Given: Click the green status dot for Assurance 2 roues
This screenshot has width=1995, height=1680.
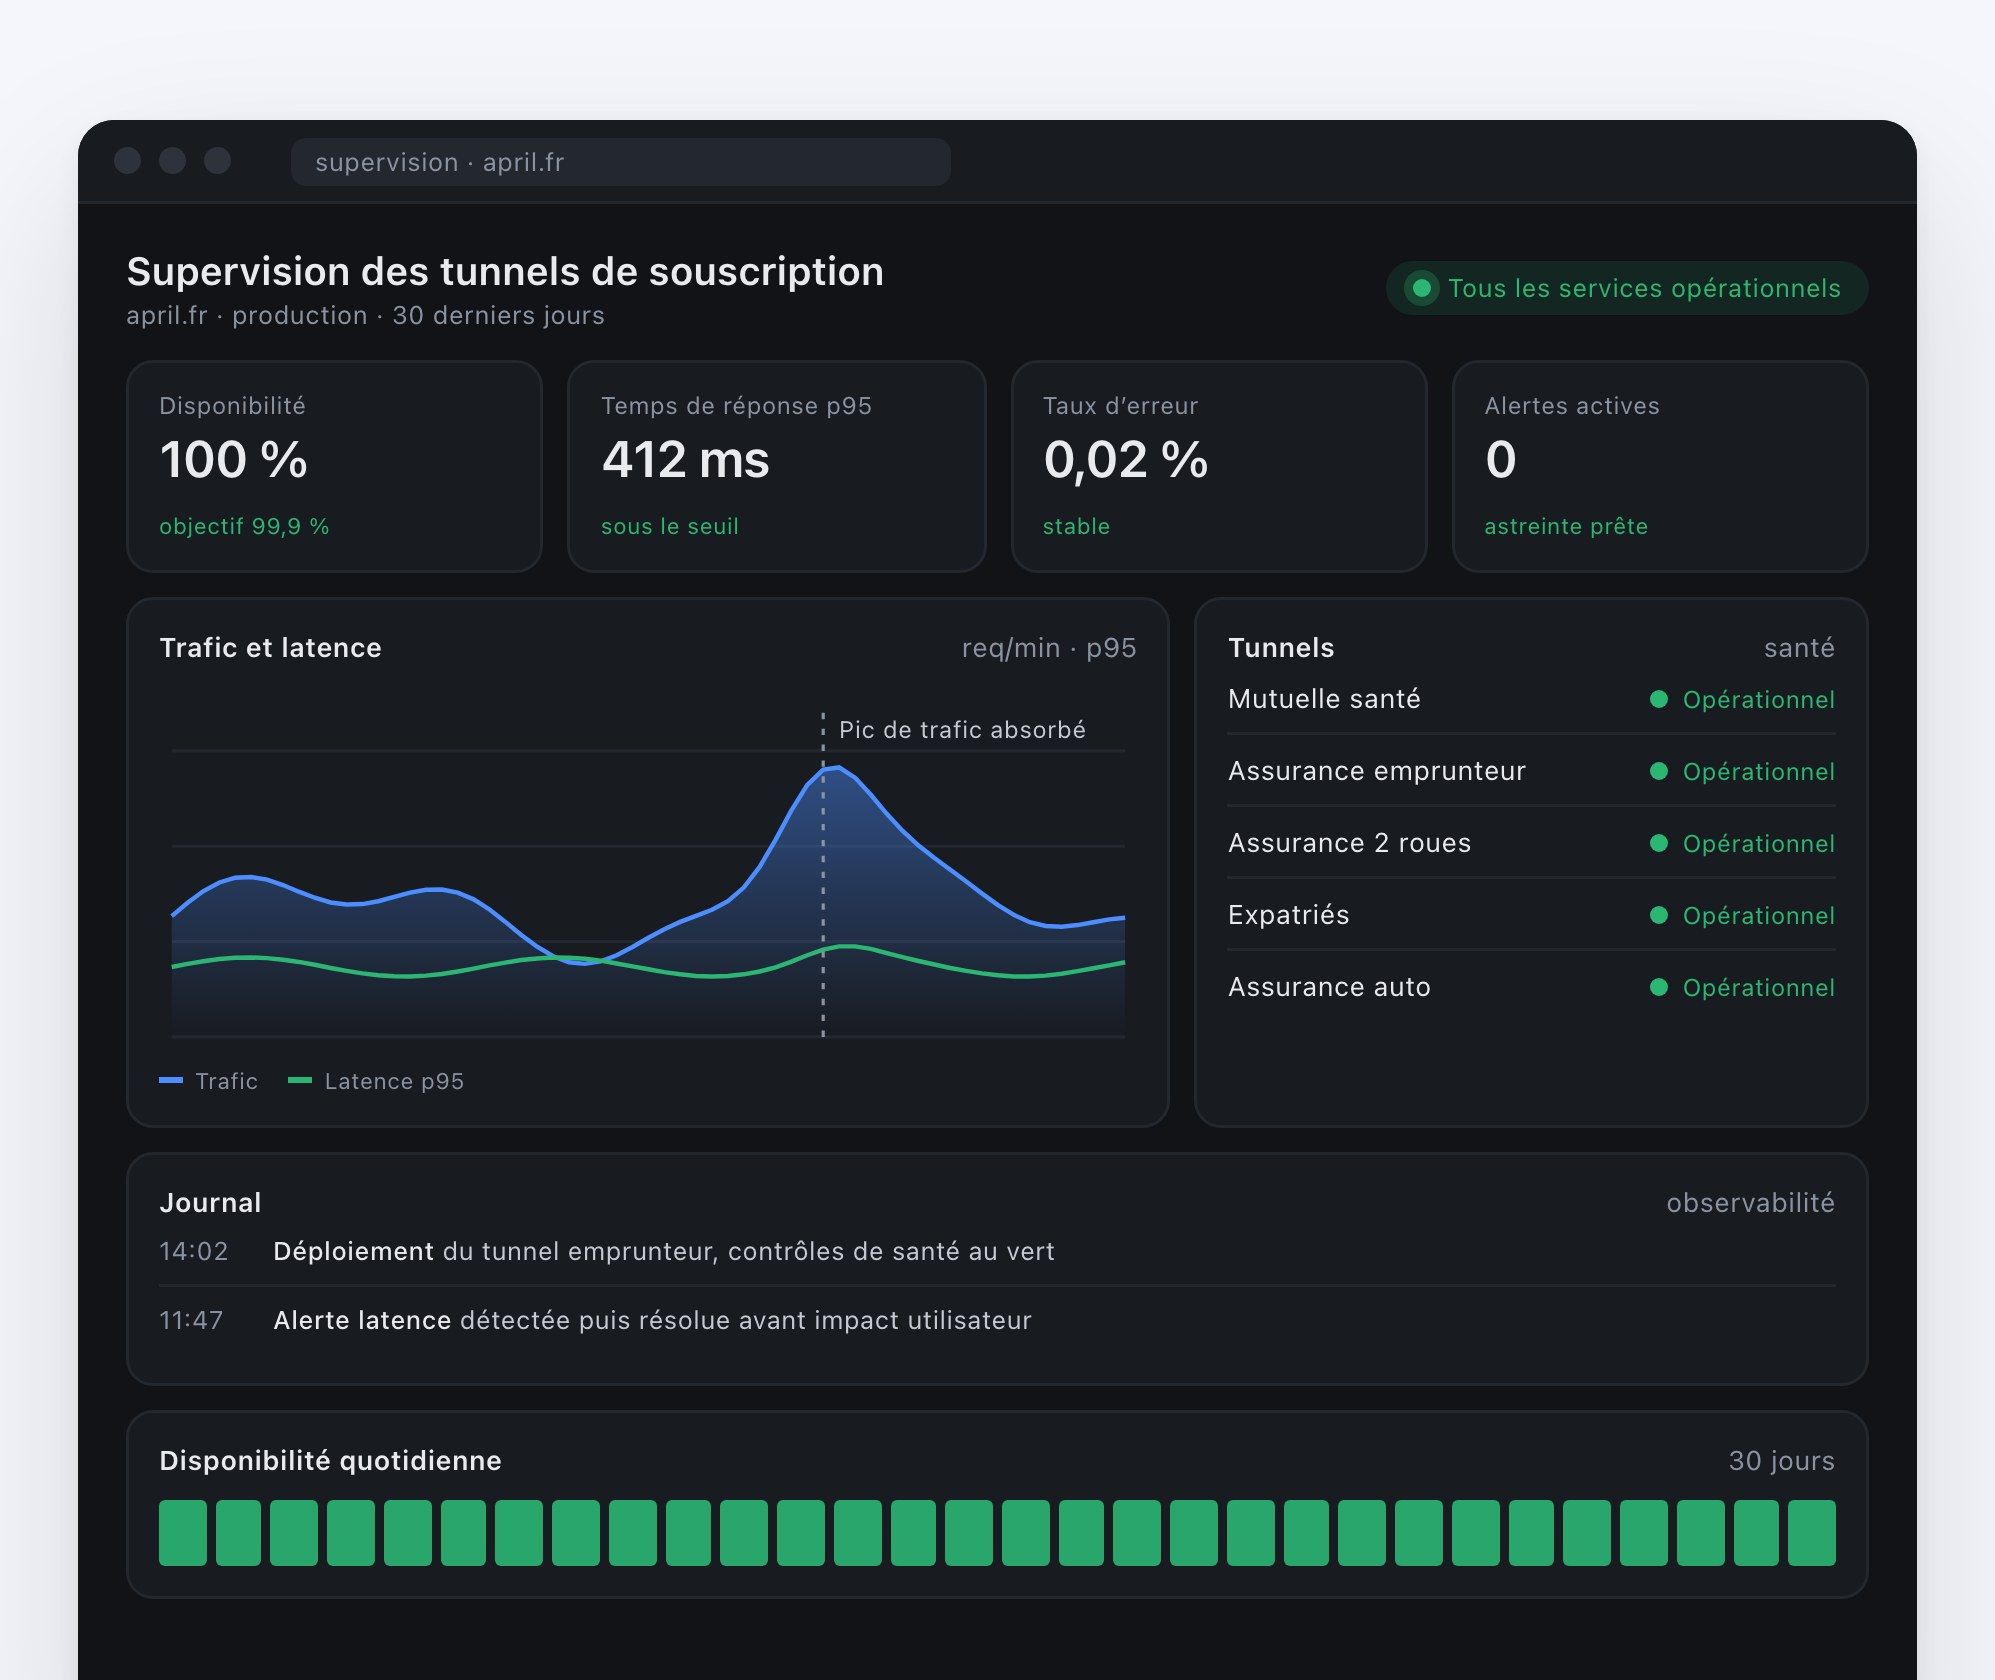Looking at the screenshot, I should pos(1659,843).
